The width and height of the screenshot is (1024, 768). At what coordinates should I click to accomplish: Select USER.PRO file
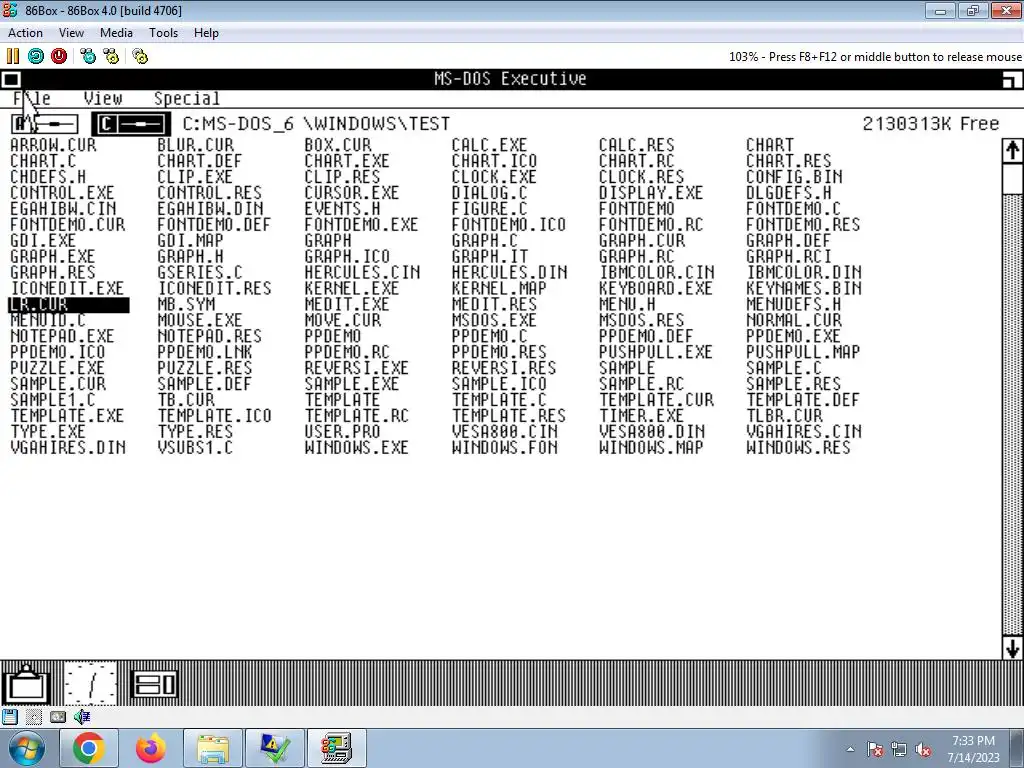click(x=342, y=432)
